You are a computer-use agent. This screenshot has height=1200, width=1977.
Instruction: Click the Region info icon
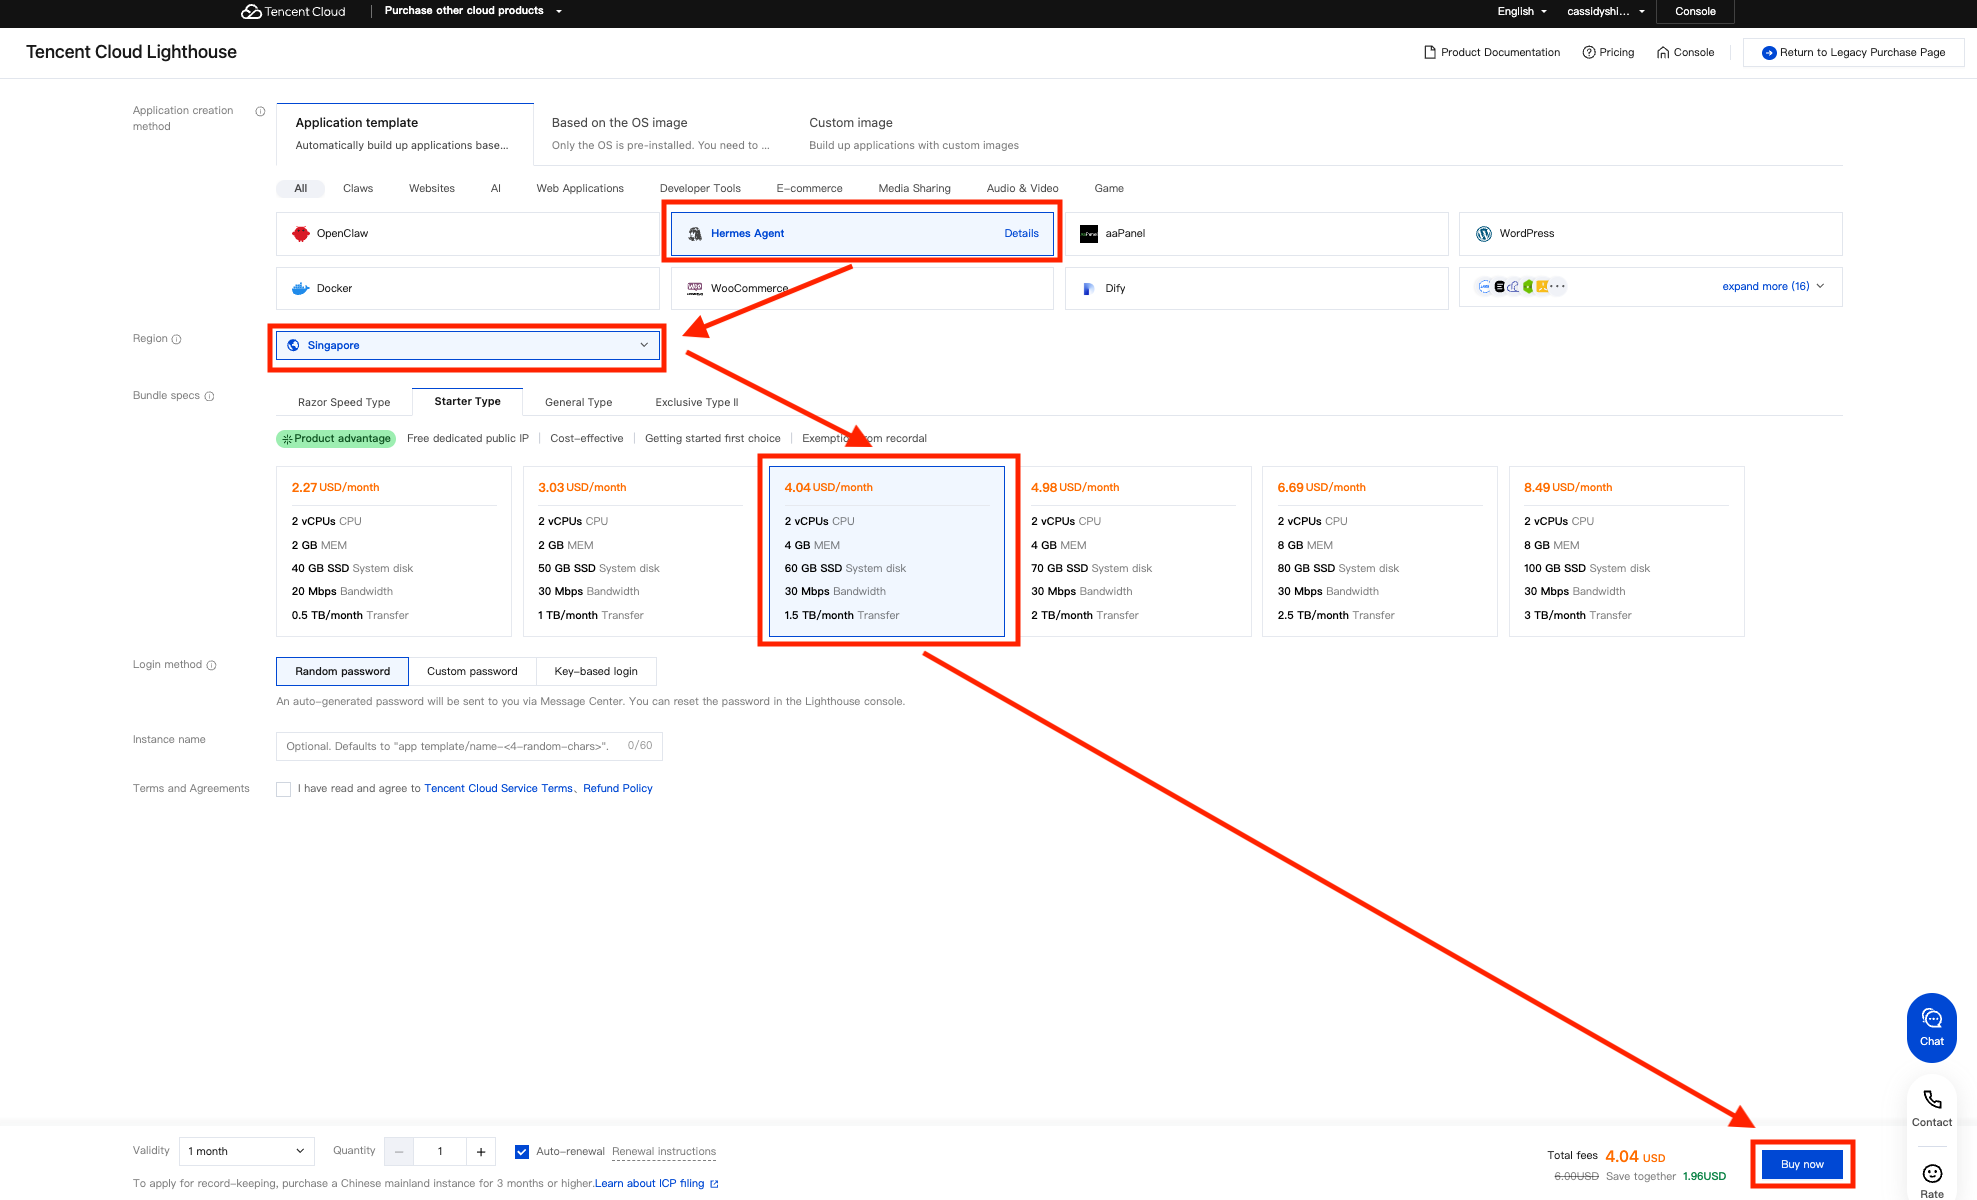[x=177, y=339]
